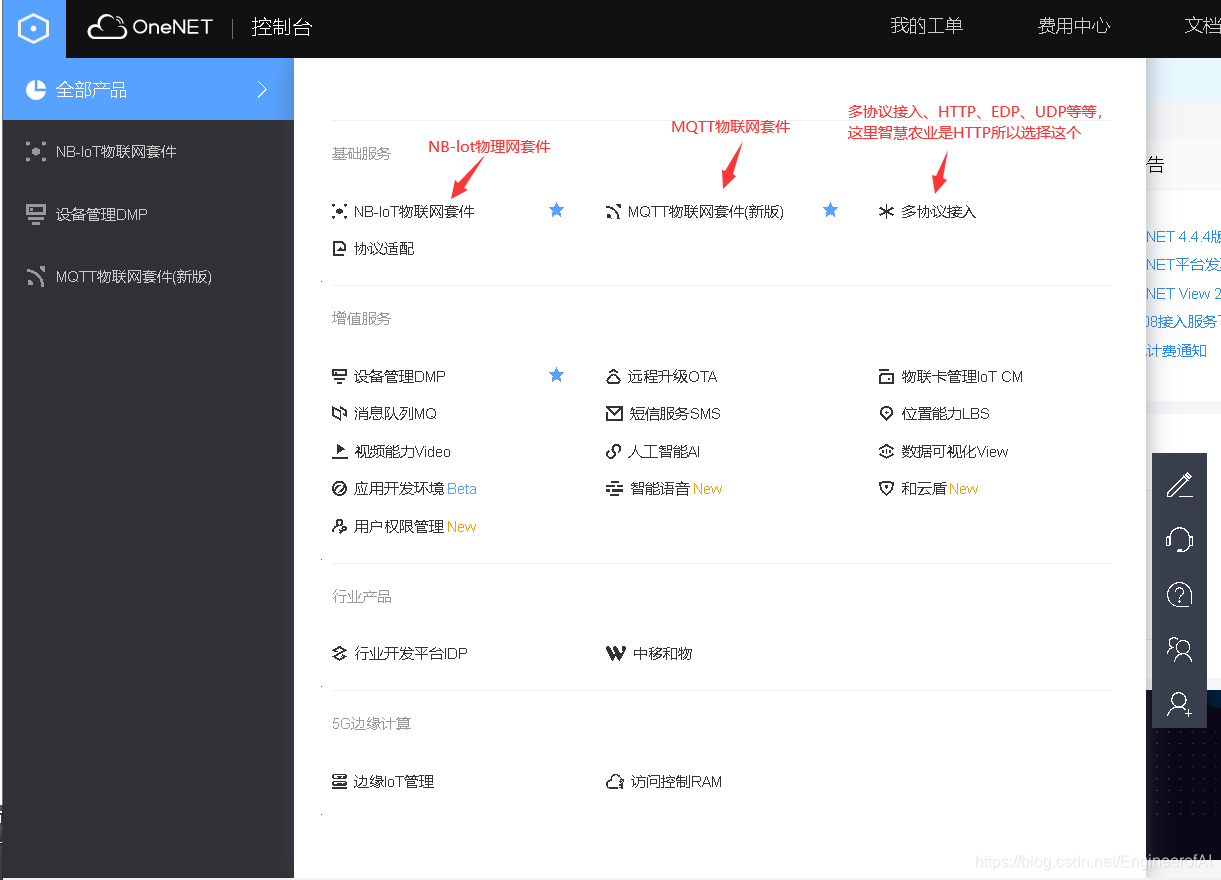This screenshot has height=880, width=1221.
Task: Open 消息队列MQ service
Action: (395, 413)
